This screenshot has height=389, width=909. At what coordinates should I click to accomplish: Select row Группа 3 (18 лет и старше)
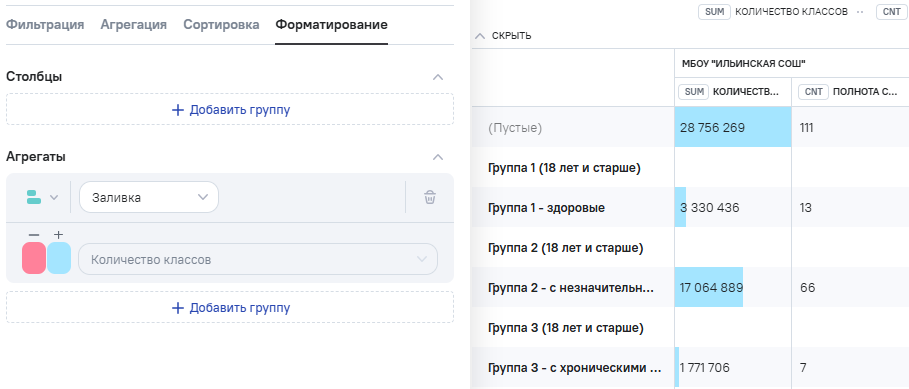coord(566,328)
